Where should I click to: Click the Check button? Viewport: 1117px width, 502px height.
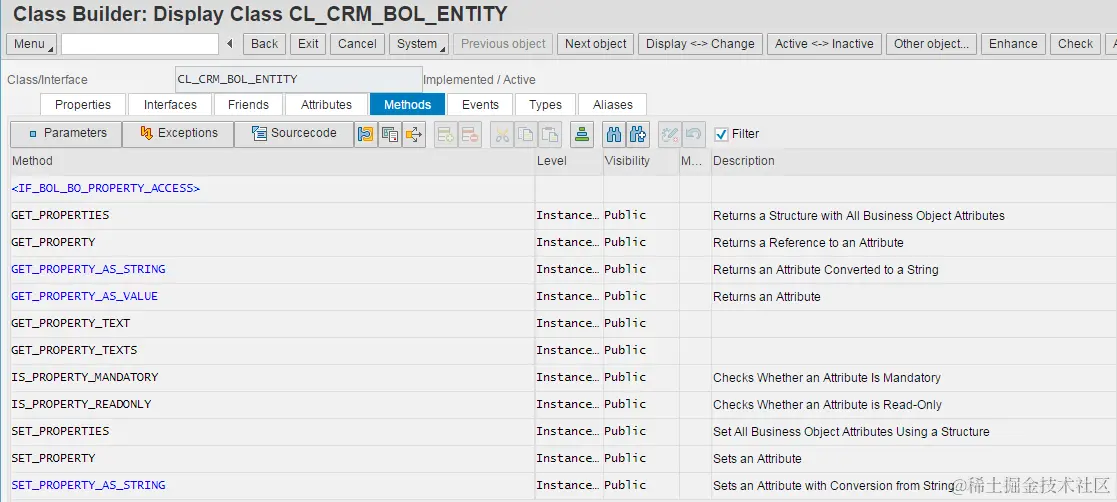tap(1075, 44)
